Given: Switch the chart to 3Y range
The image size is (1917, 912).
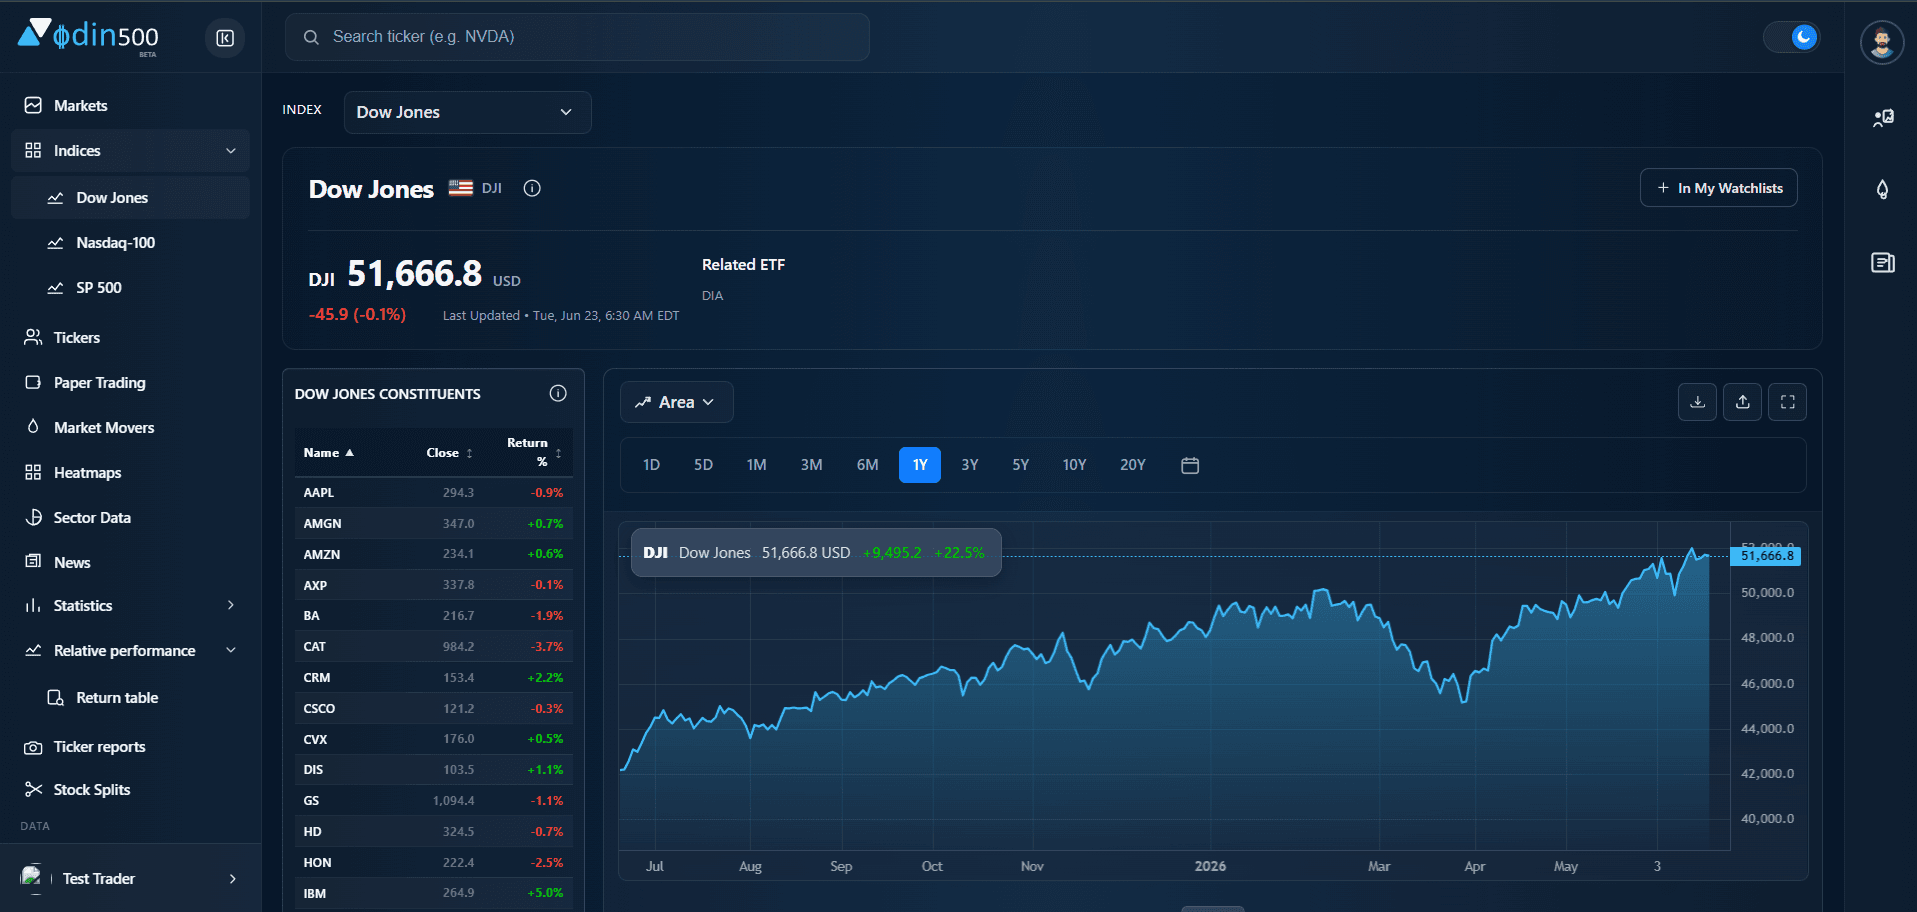Looking at the screenshot, I should [970, 465].
